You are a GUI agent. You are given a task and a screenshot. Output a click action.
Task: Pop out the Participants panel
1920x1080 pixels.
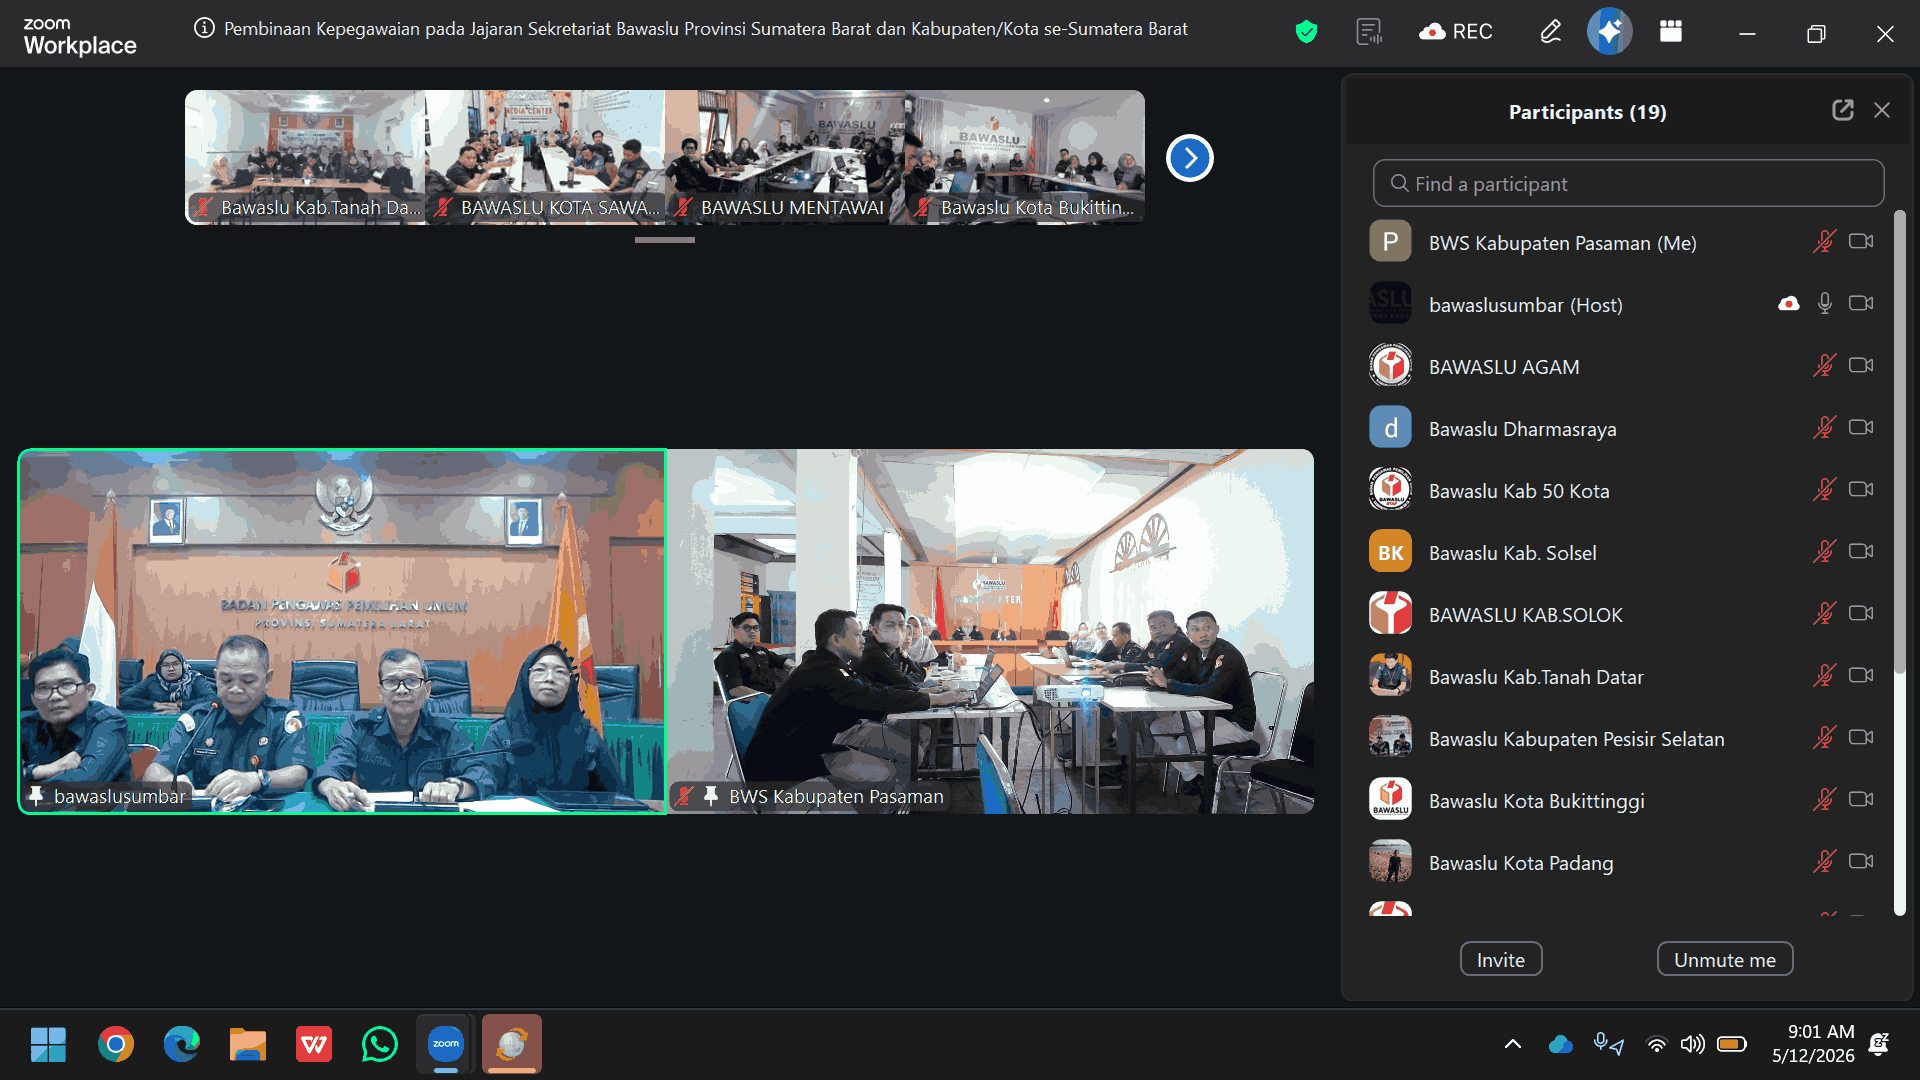coord(1842,111)
